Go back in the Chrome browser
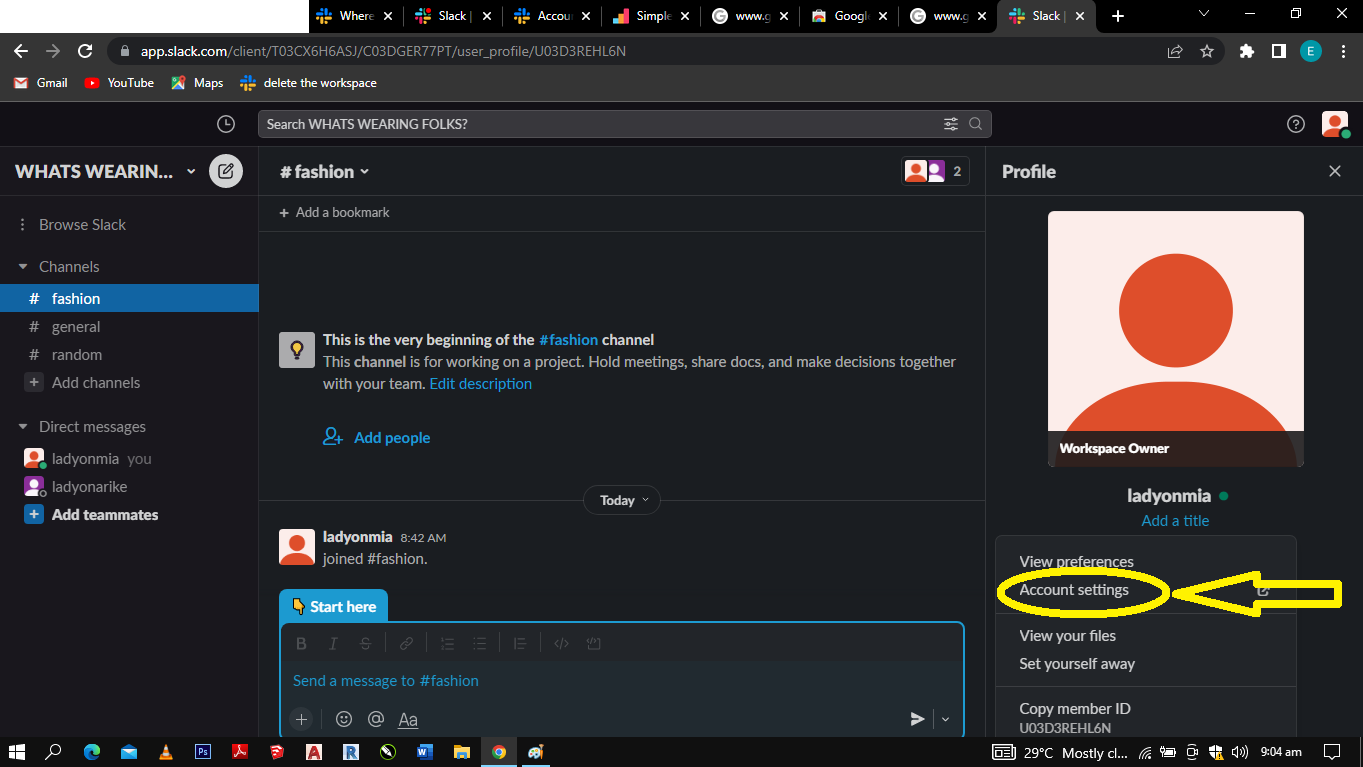 (x=21, y=51)
